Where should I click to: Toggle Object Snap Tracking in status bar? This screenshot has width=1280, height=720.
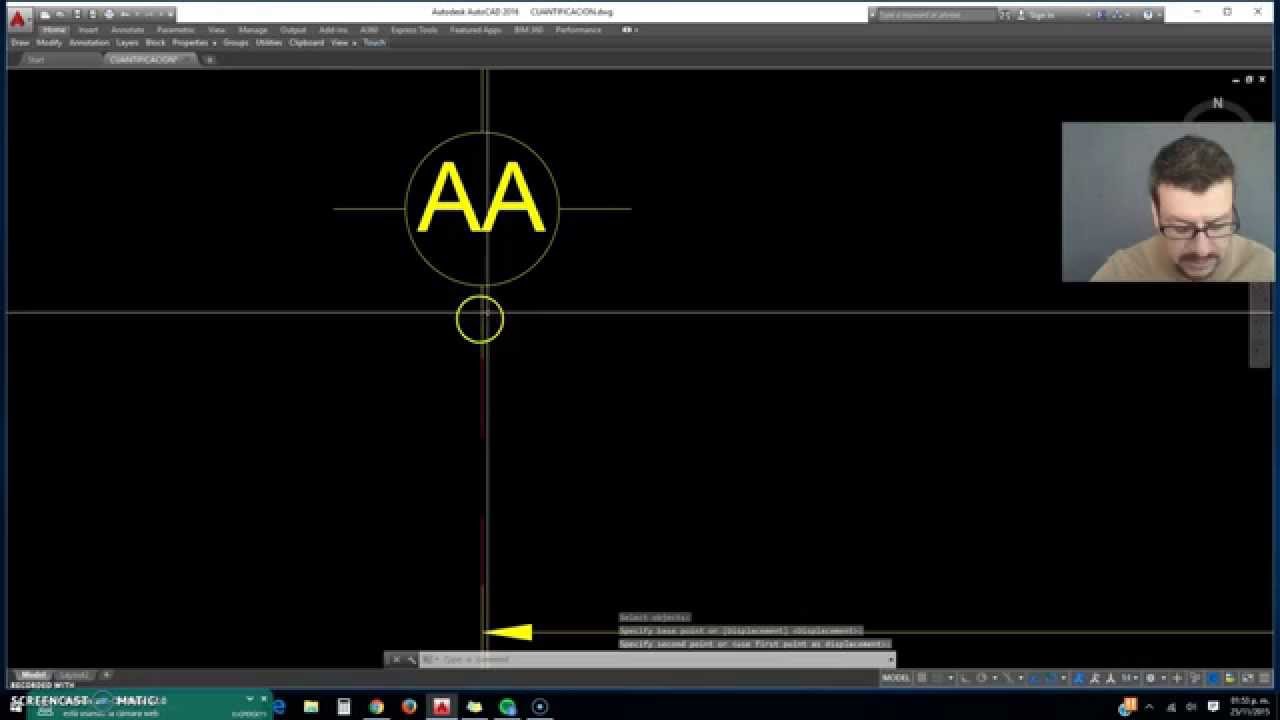[1033, 678]
